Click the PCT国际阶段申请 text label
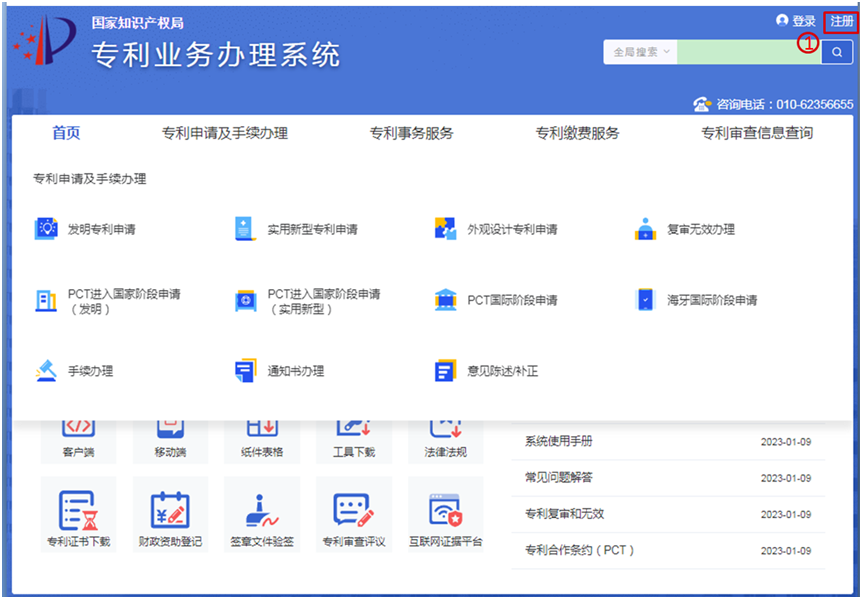The width and height of the screenshot is (862, 599). pyautogui.click(x=512, y=300)
